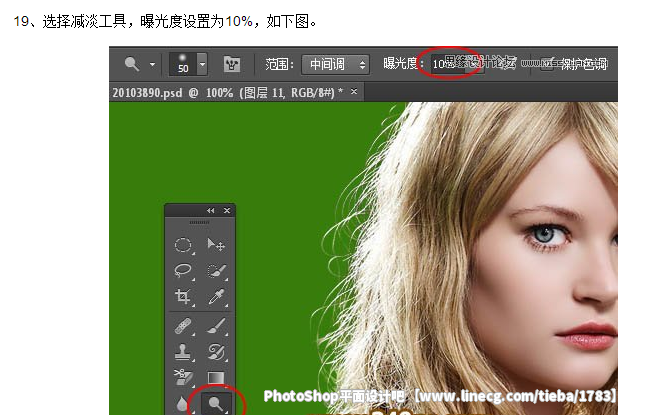Image resolution: width=672 pixels, height=415 pixels.
Task: Select the History Brush tool
Action: (216, 352)
